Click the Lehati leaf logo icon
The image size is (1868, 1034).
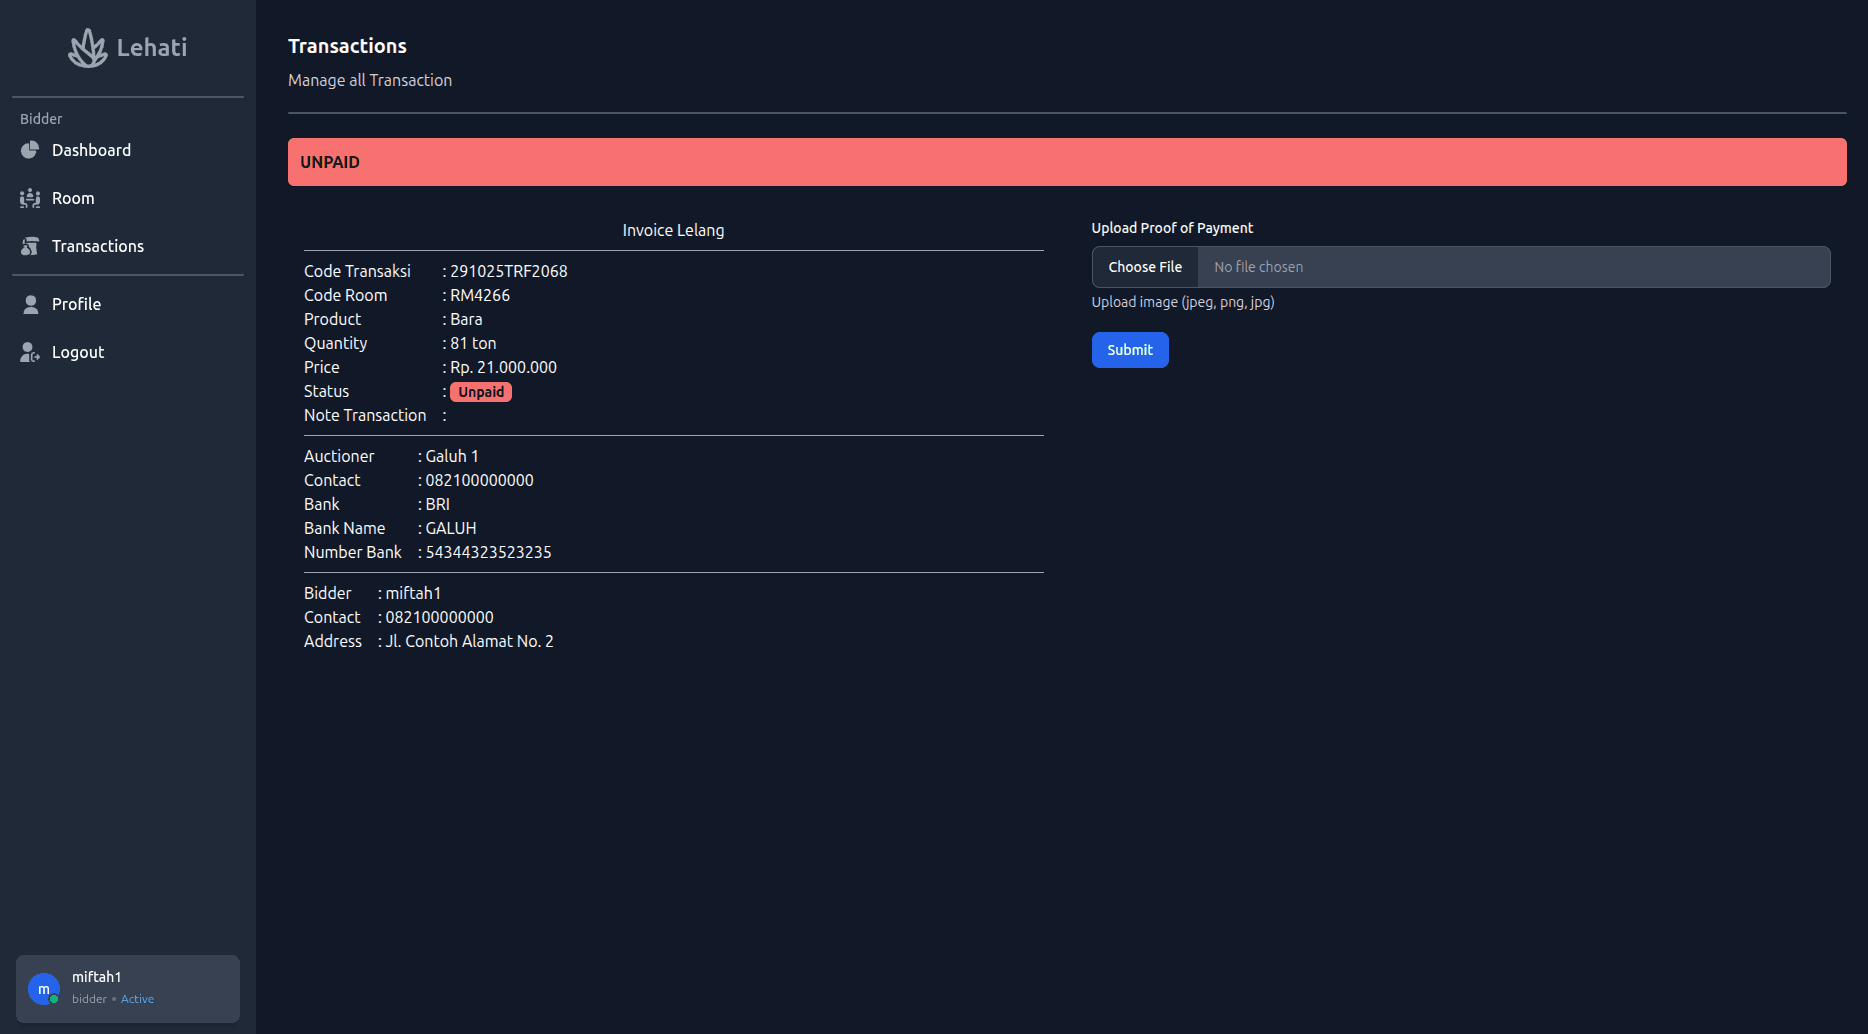click(87, 48)
